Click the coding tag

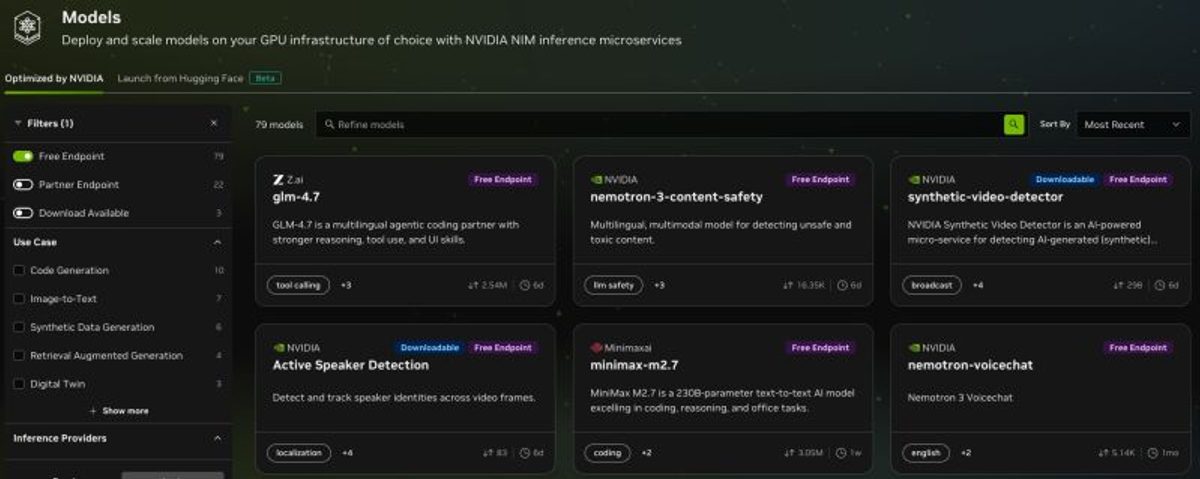(x=608, y=453)
